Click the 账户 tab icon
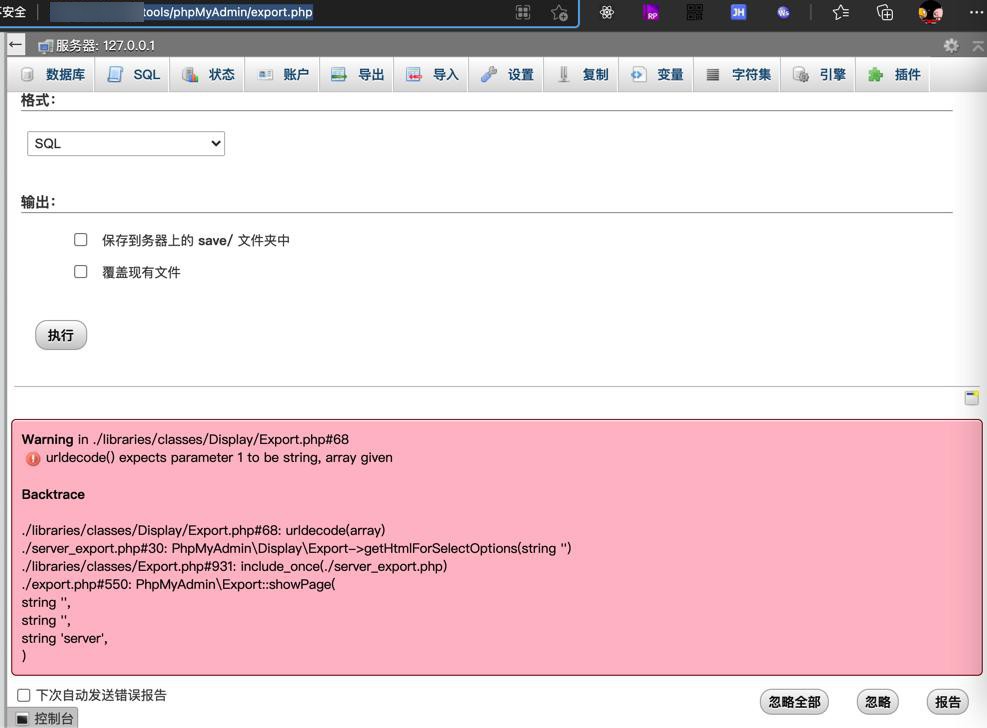 (x=265, y=74)
